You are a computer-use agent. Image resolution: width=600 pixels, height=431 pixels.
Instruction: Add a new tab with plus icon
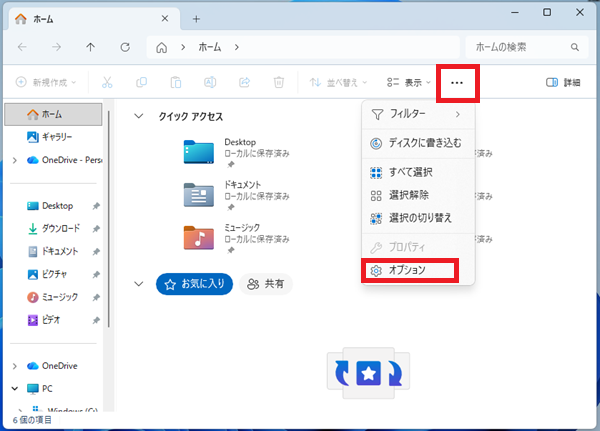[196, 19]
